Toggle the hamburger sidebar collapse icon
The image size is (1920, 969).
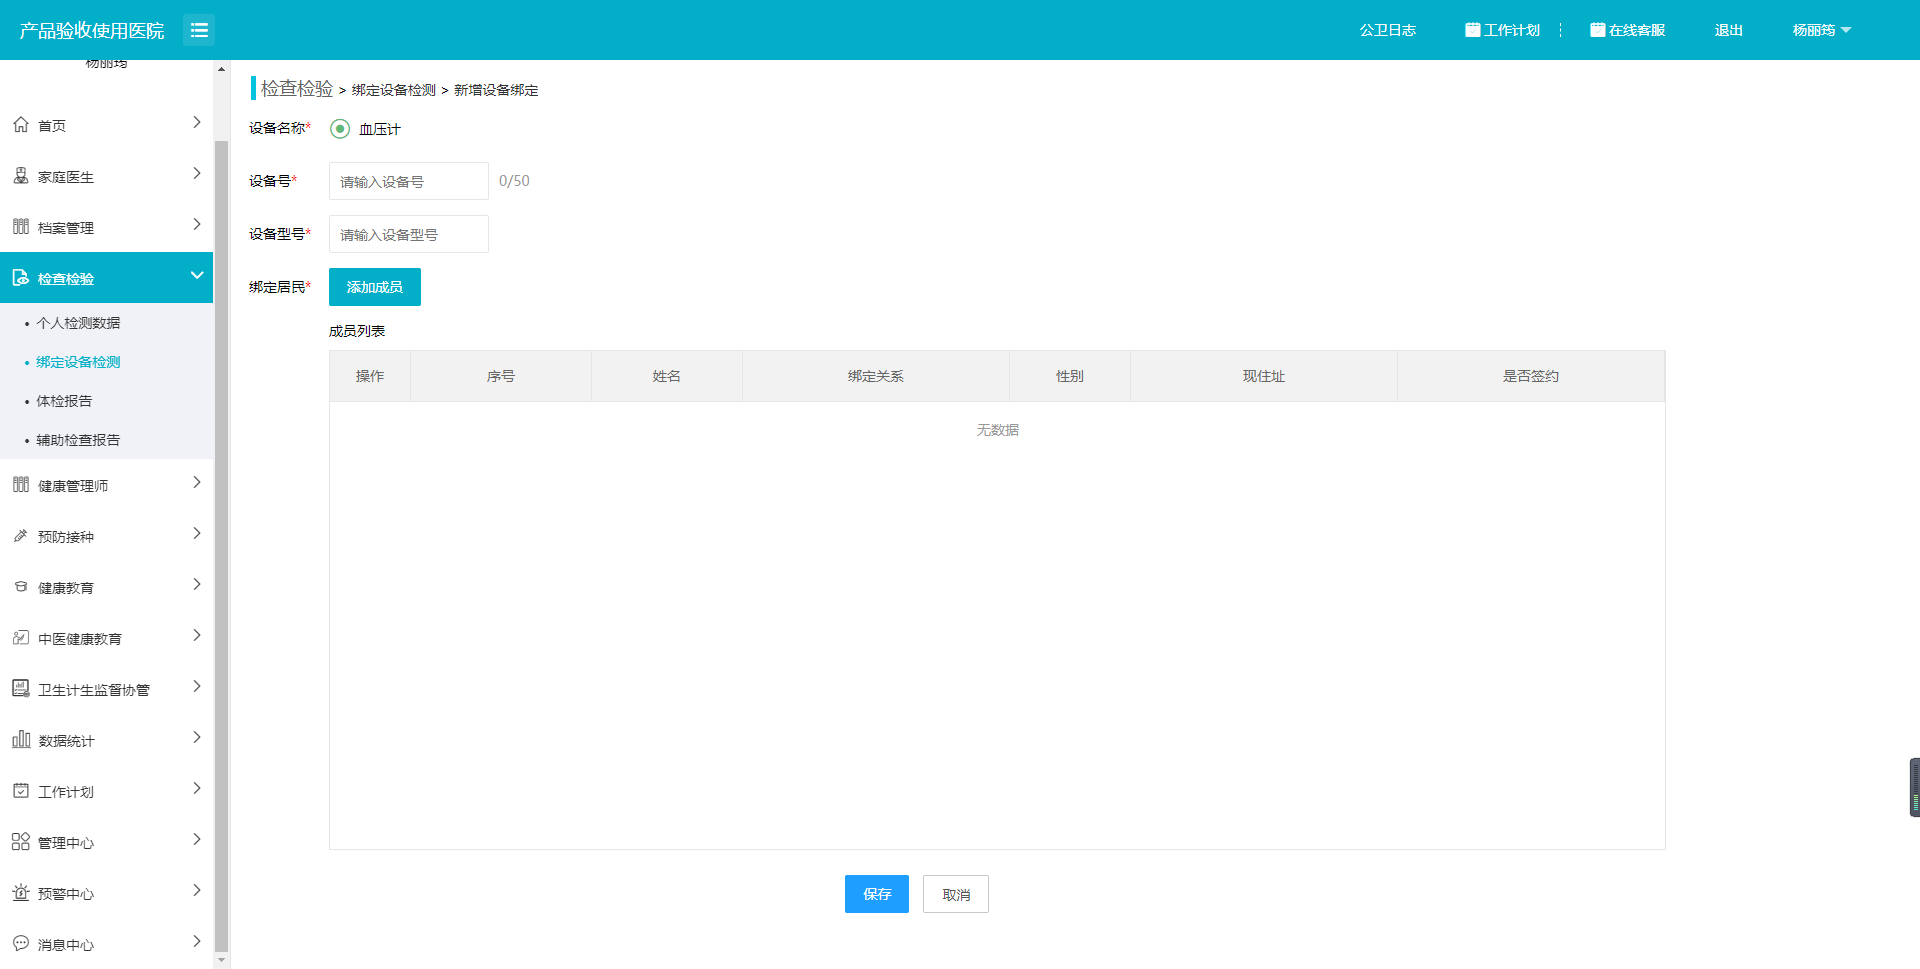click(199, 30)
